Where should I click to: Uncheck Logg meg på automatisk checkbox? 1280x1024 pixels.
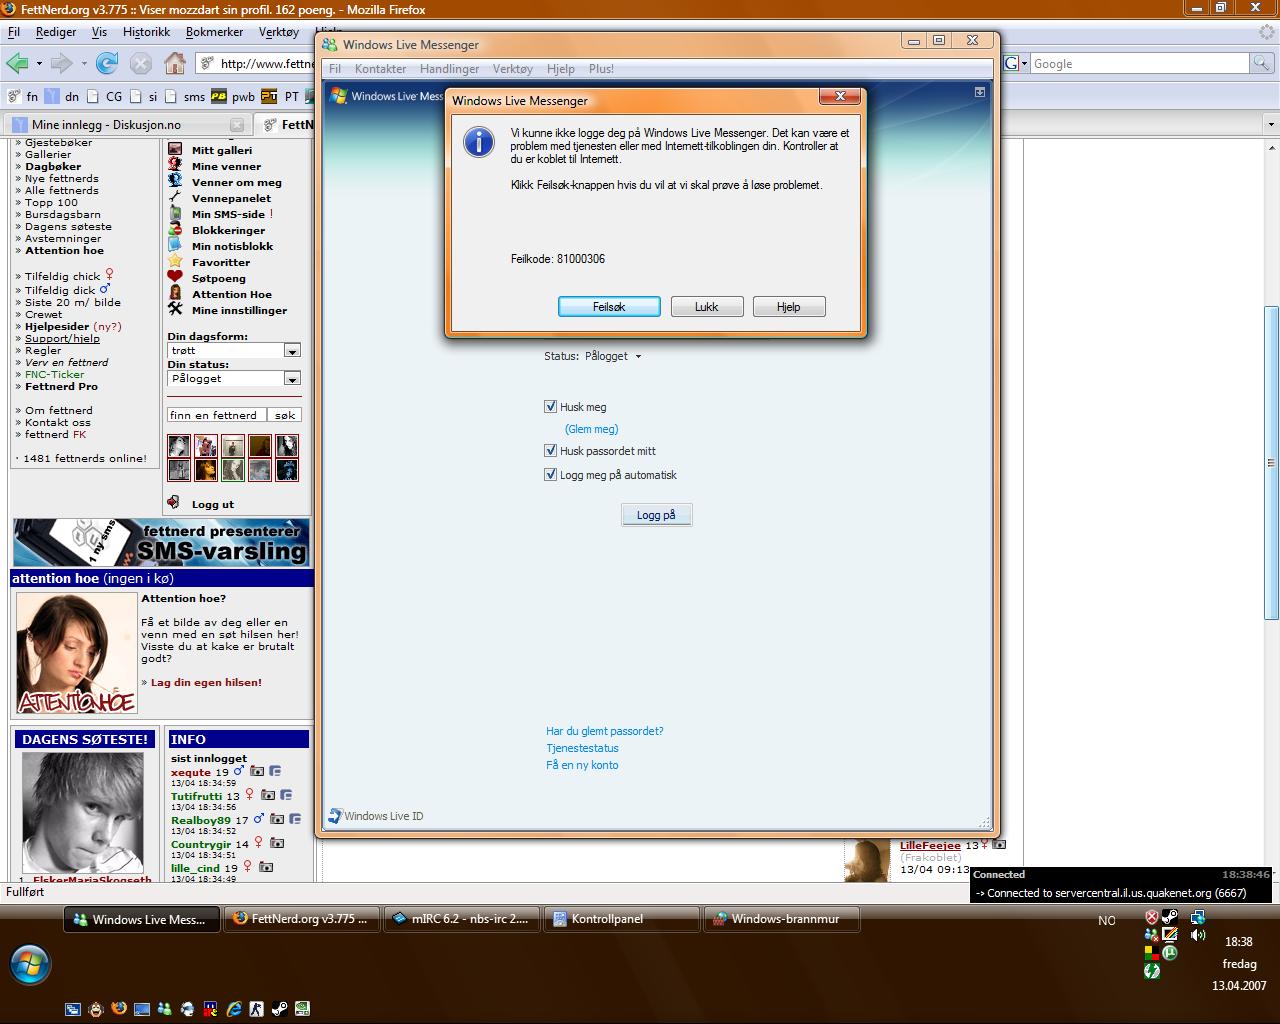[550, 474]
